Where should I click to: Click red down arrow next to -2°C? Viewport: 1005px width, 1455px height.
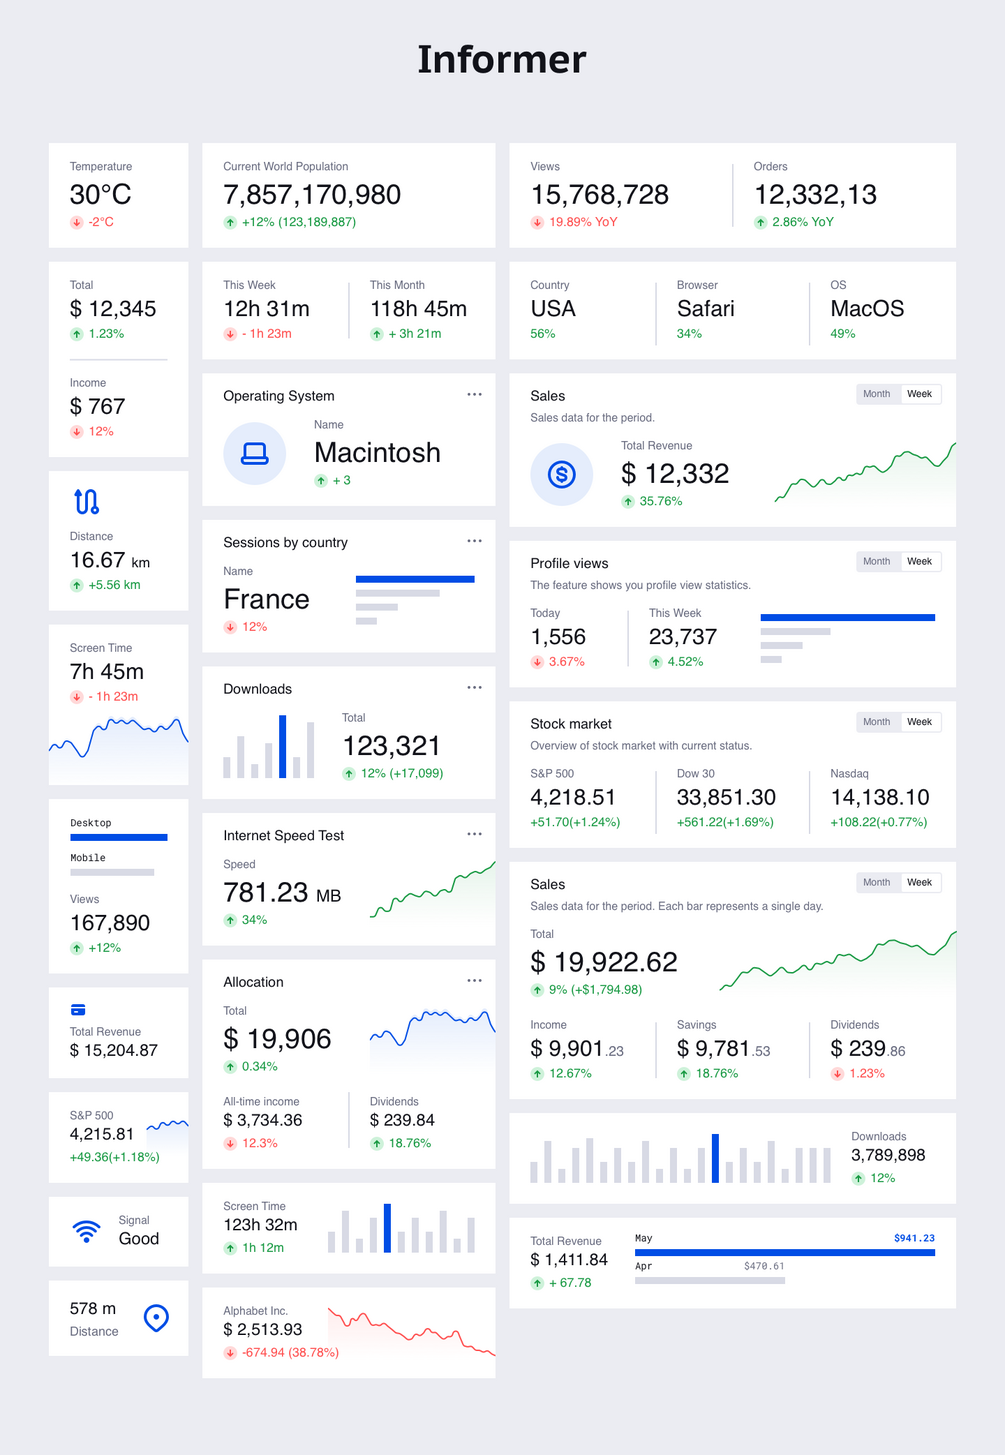(76, 222)
